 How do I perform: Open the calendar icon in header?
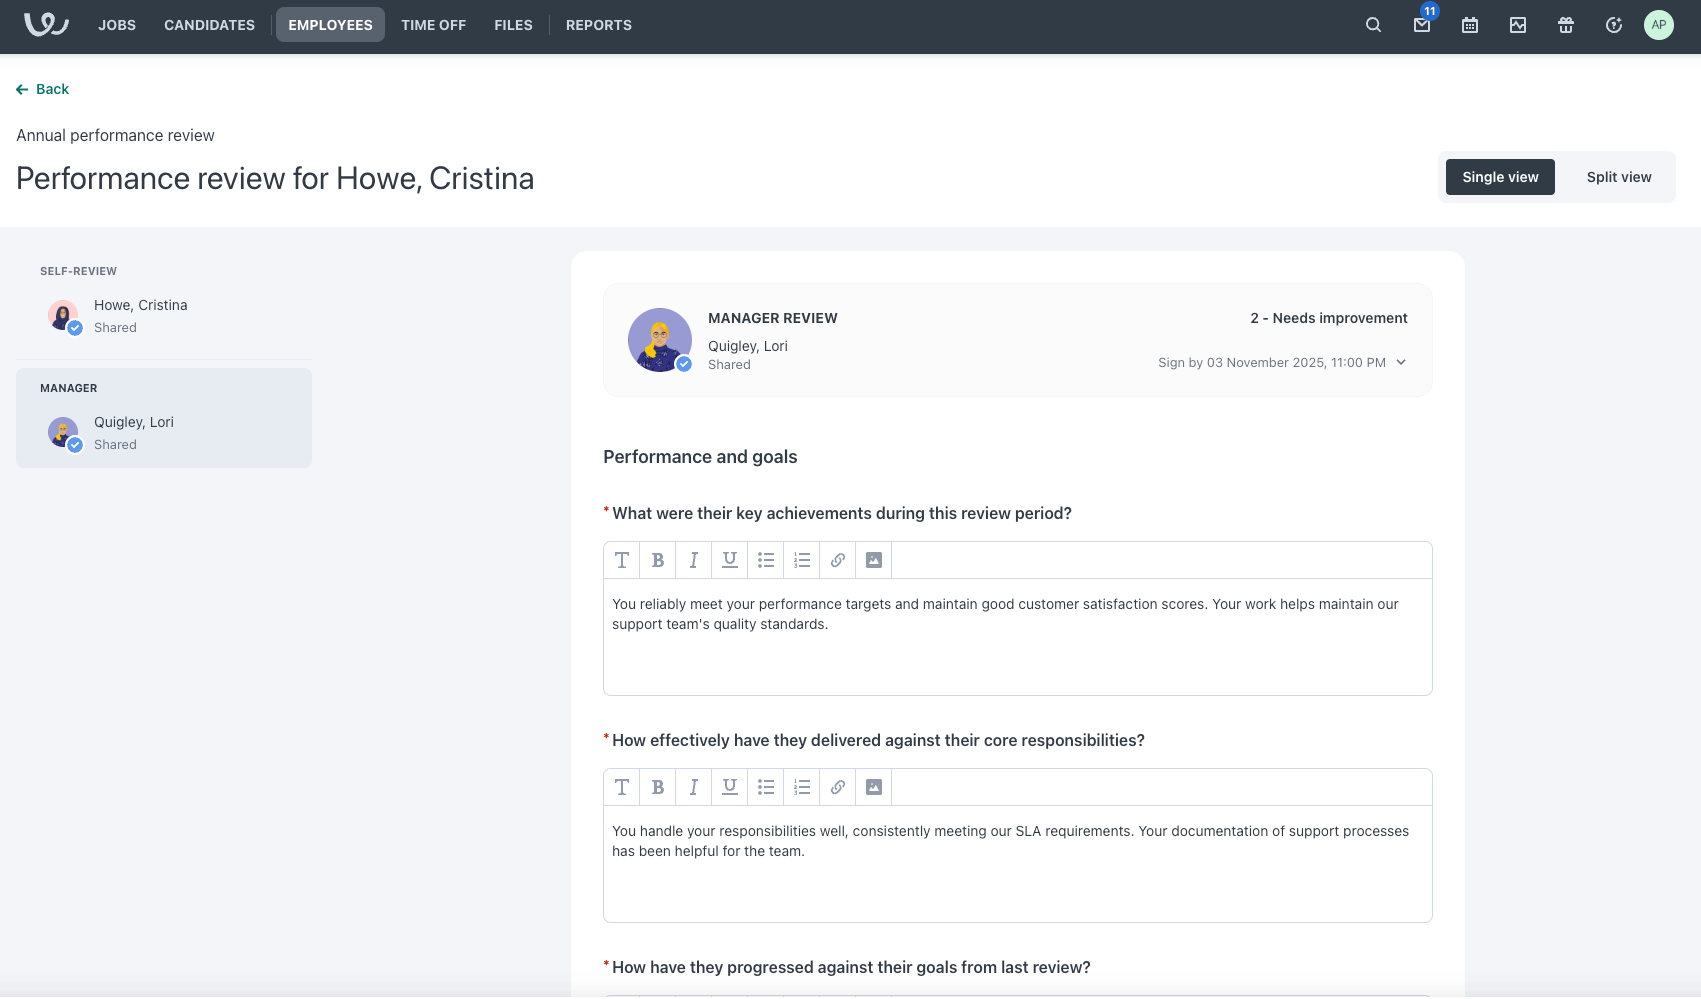tap(1469, 25)
